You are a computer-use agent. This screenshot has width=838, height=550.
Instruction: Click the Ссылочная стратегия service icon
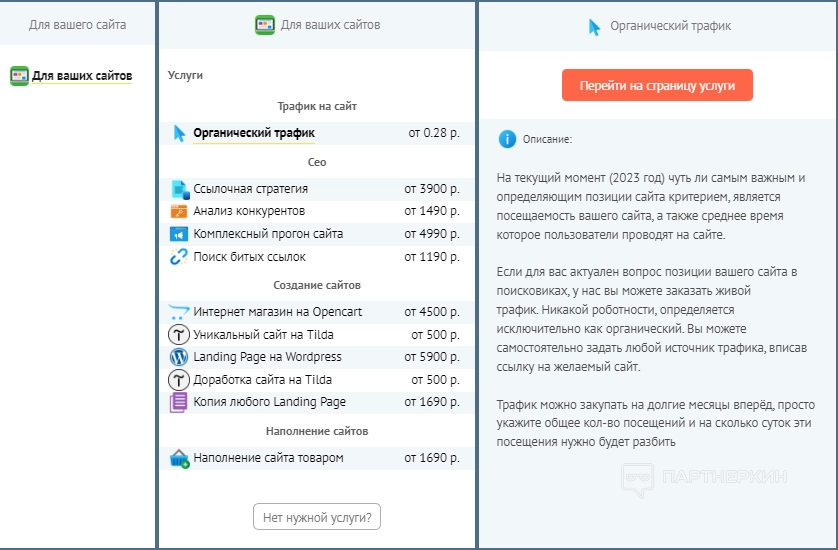tap(179, 189)
